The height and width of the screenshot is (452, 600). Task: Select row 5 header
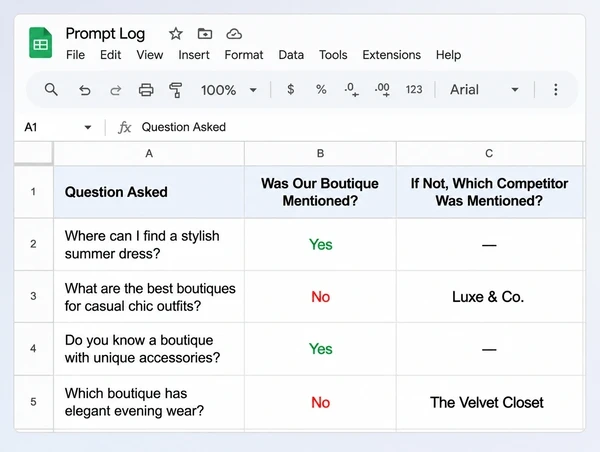point(34,402)
